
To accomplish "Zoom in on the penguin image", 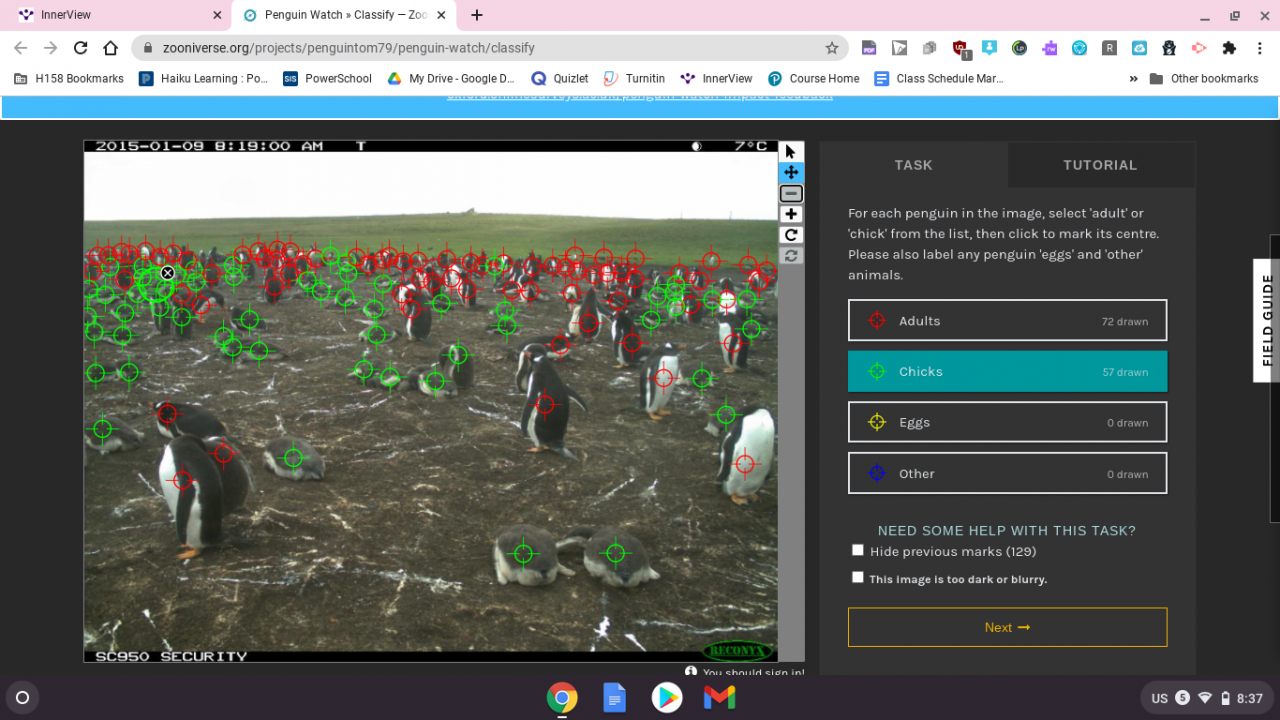I will 791,215.
